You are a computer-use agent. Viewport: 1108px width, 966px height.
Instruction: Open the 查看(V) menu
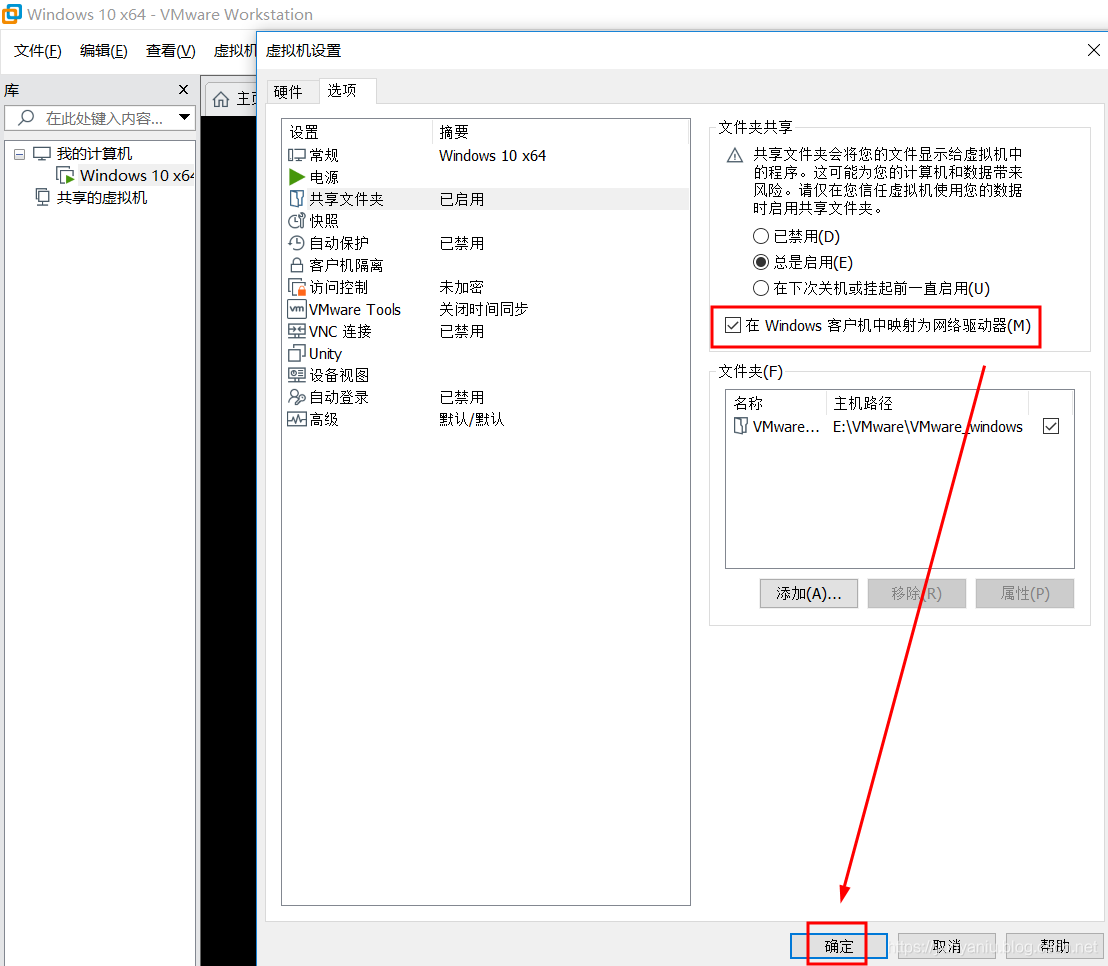click(170, 50)
